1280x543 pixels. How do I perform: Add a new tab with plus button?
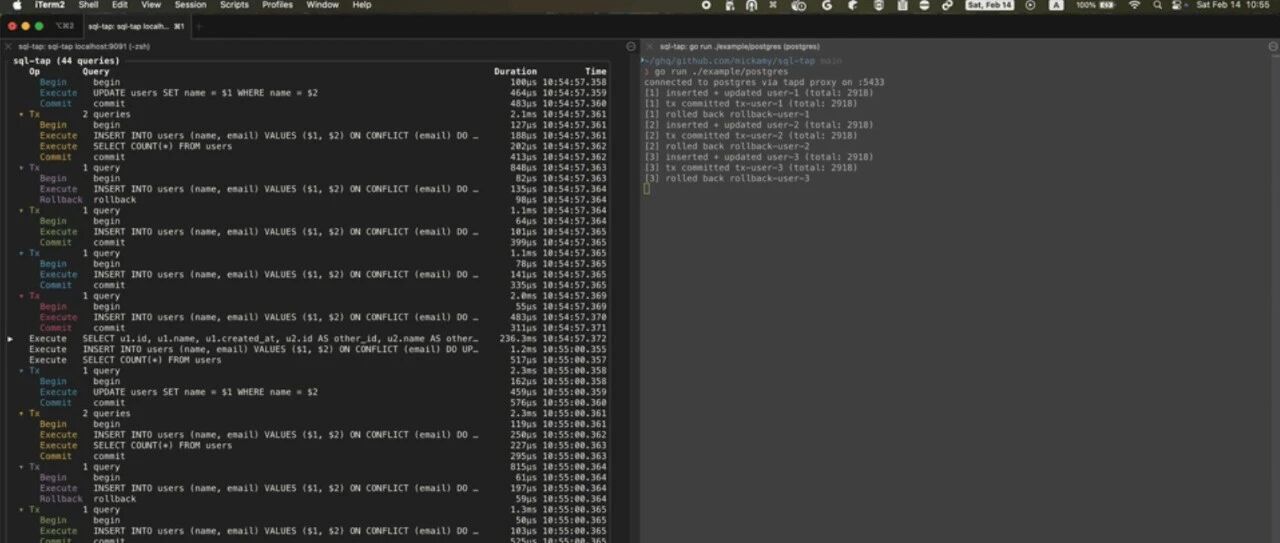coord(198,26)
